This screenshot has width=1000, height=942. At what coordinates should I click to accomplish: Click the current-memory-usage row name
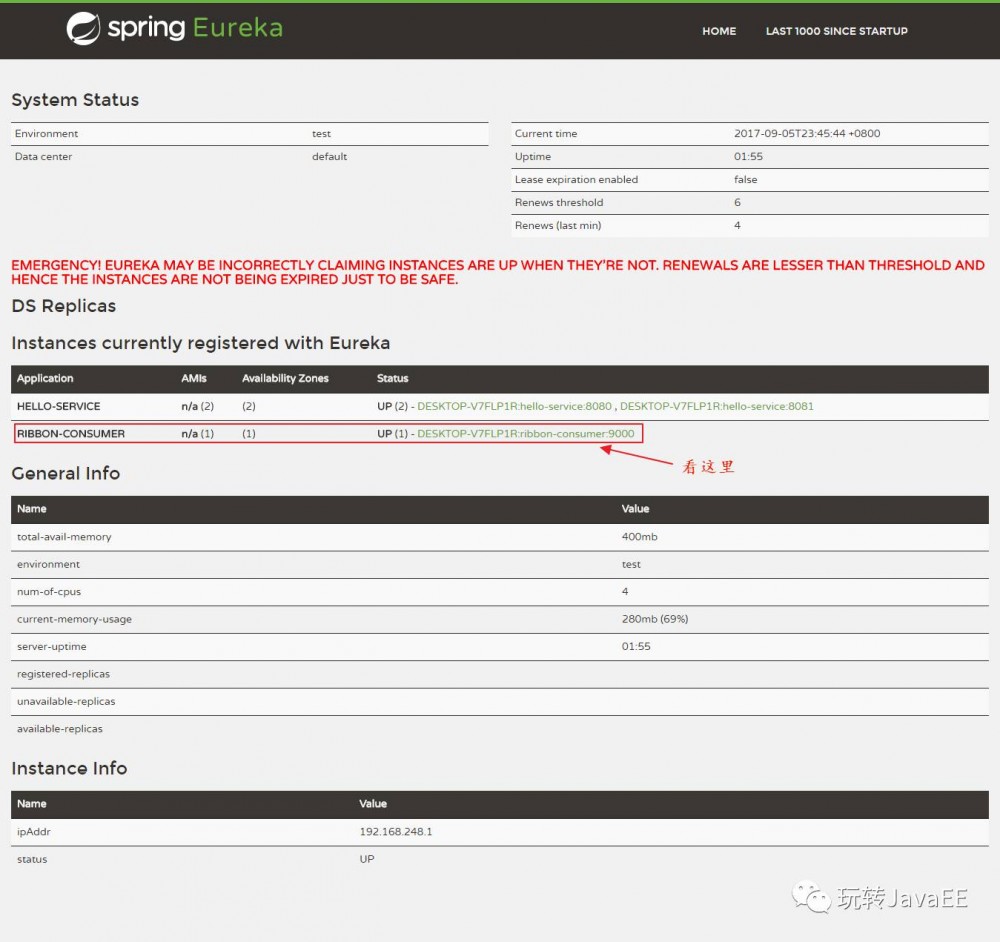(75, 619)
